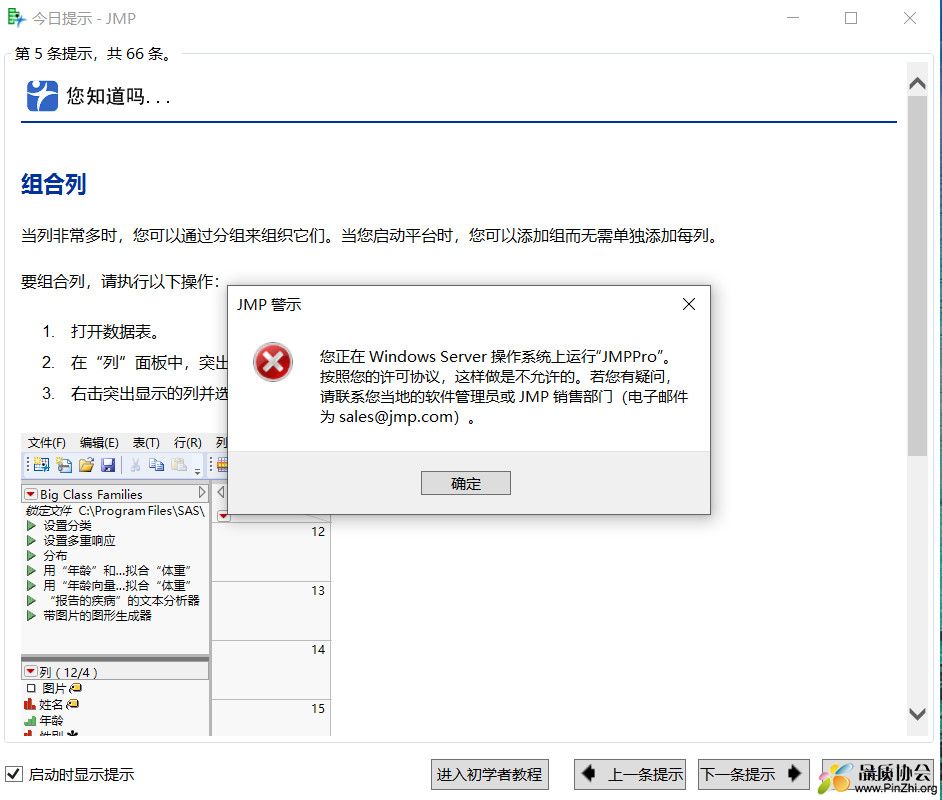Click the New Data Table toolbar icon
This screenshot has height=800, width=942.
tap(41, 464)
